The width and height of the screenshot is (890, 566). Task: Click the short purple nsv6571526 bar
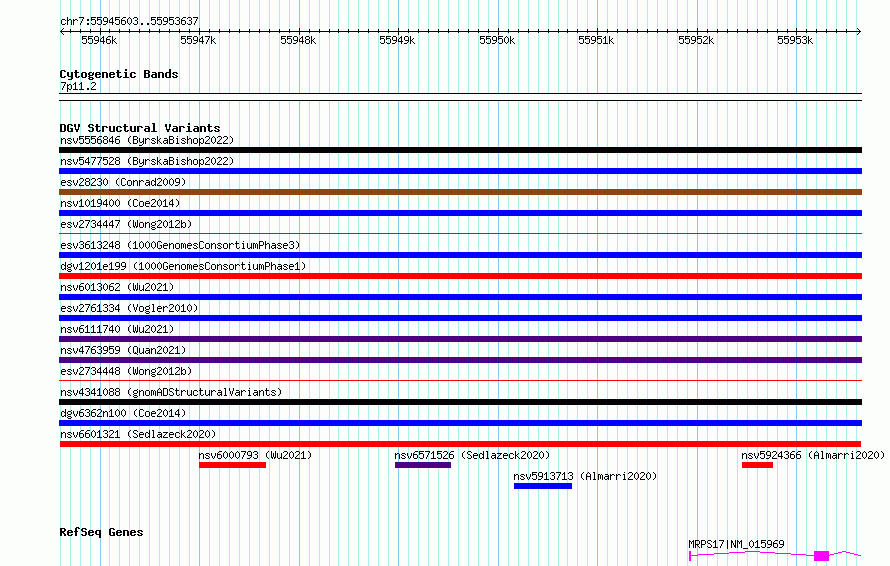423,465
